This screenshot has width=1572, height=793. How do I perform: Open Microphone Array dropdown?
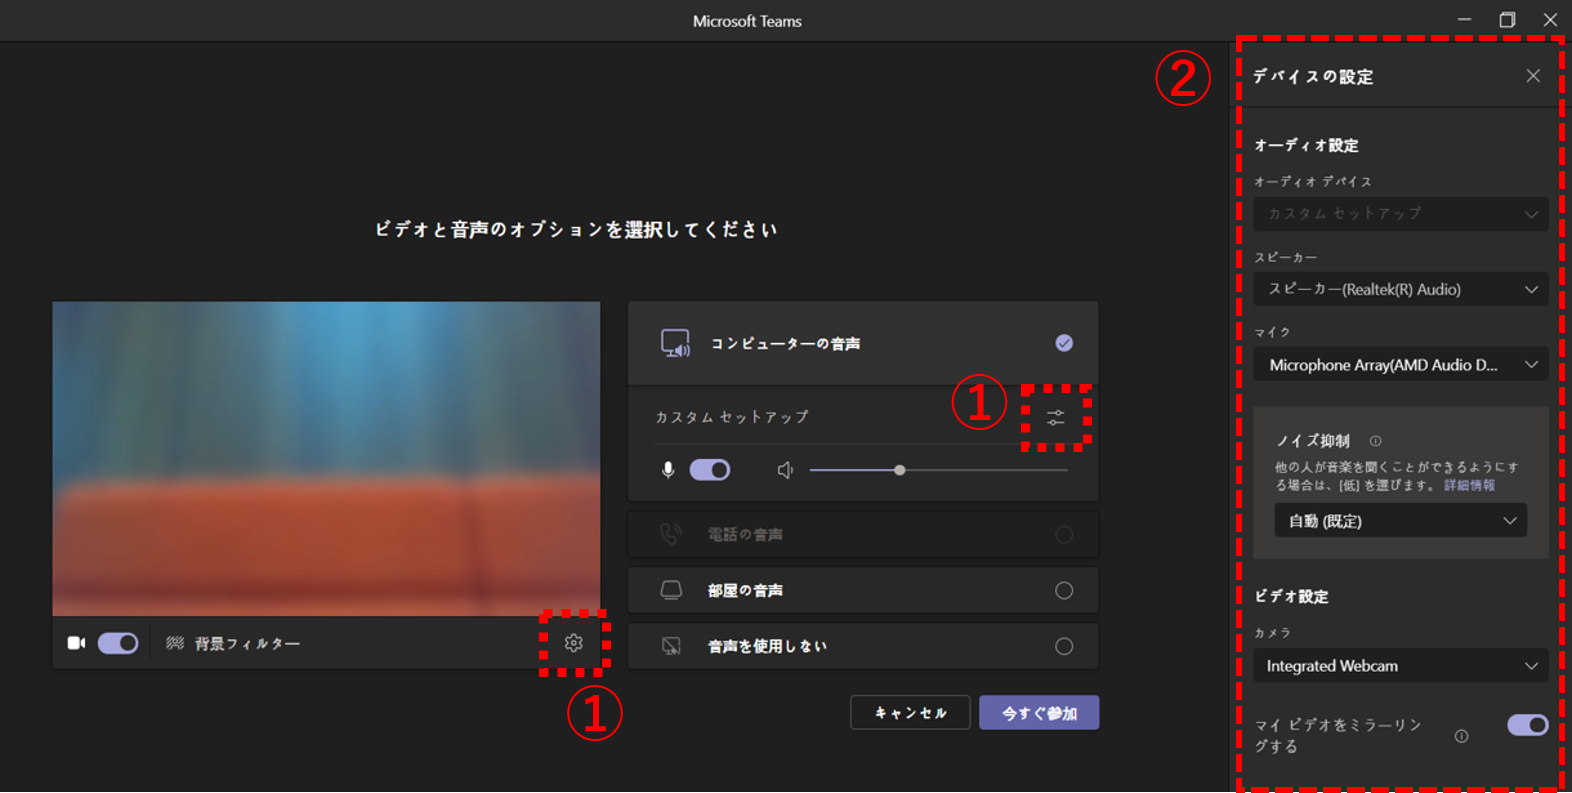pos(1401,365)
